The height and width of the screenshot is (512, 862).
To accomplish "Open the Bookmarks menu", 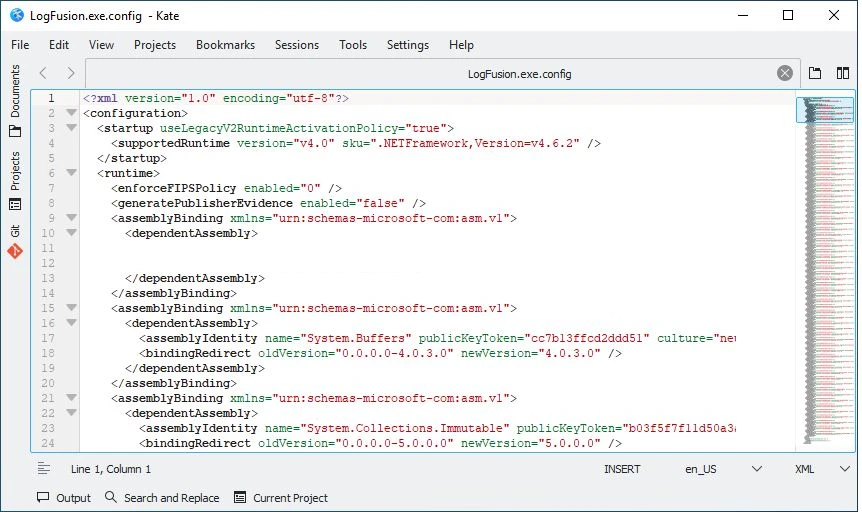I will 225,45.
